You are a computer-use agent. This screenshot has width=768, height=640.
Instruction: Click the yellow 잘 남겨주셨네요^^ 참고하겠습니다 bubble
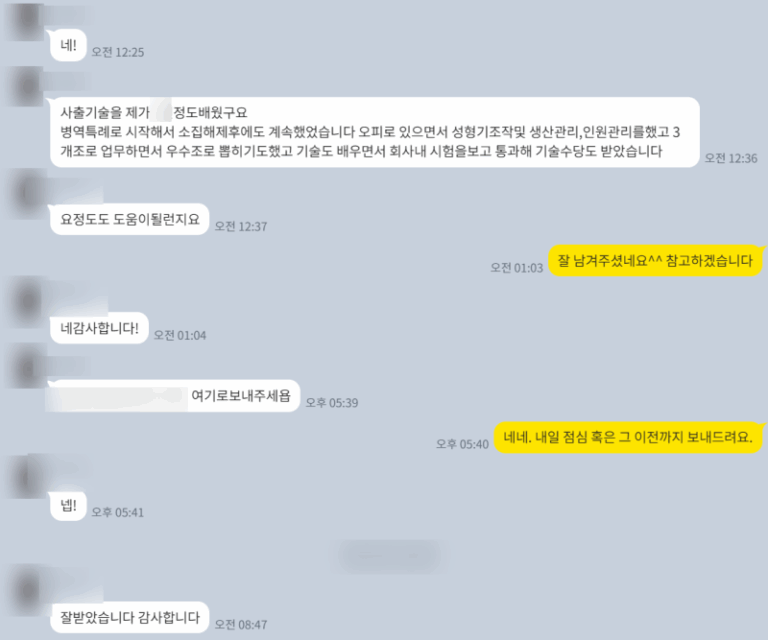coord(655,261)
